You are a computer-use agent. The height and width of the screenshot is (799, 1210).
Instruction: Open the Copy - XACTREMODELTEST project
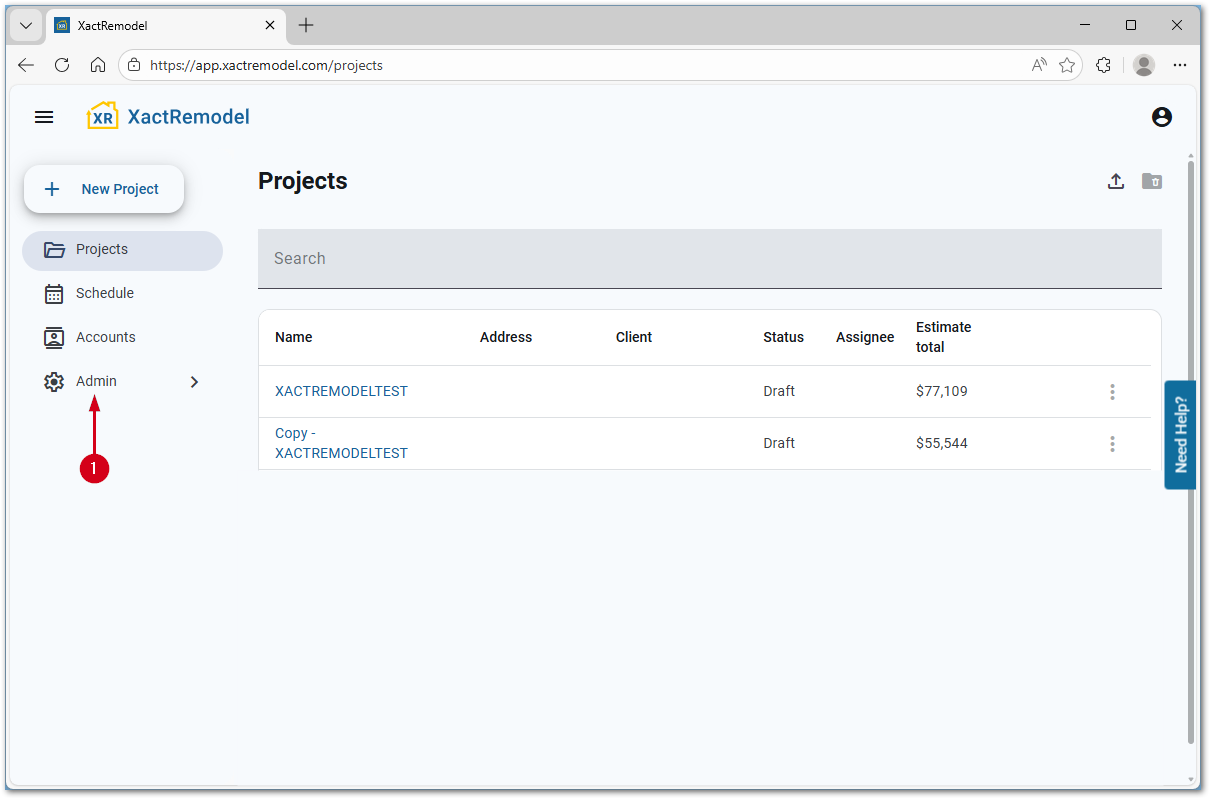(341, 443)
